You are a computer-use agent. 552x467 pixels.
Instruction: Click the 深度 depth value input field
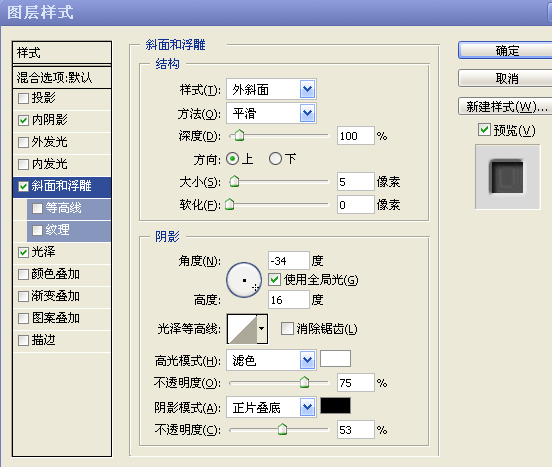[x=355, y=136]
